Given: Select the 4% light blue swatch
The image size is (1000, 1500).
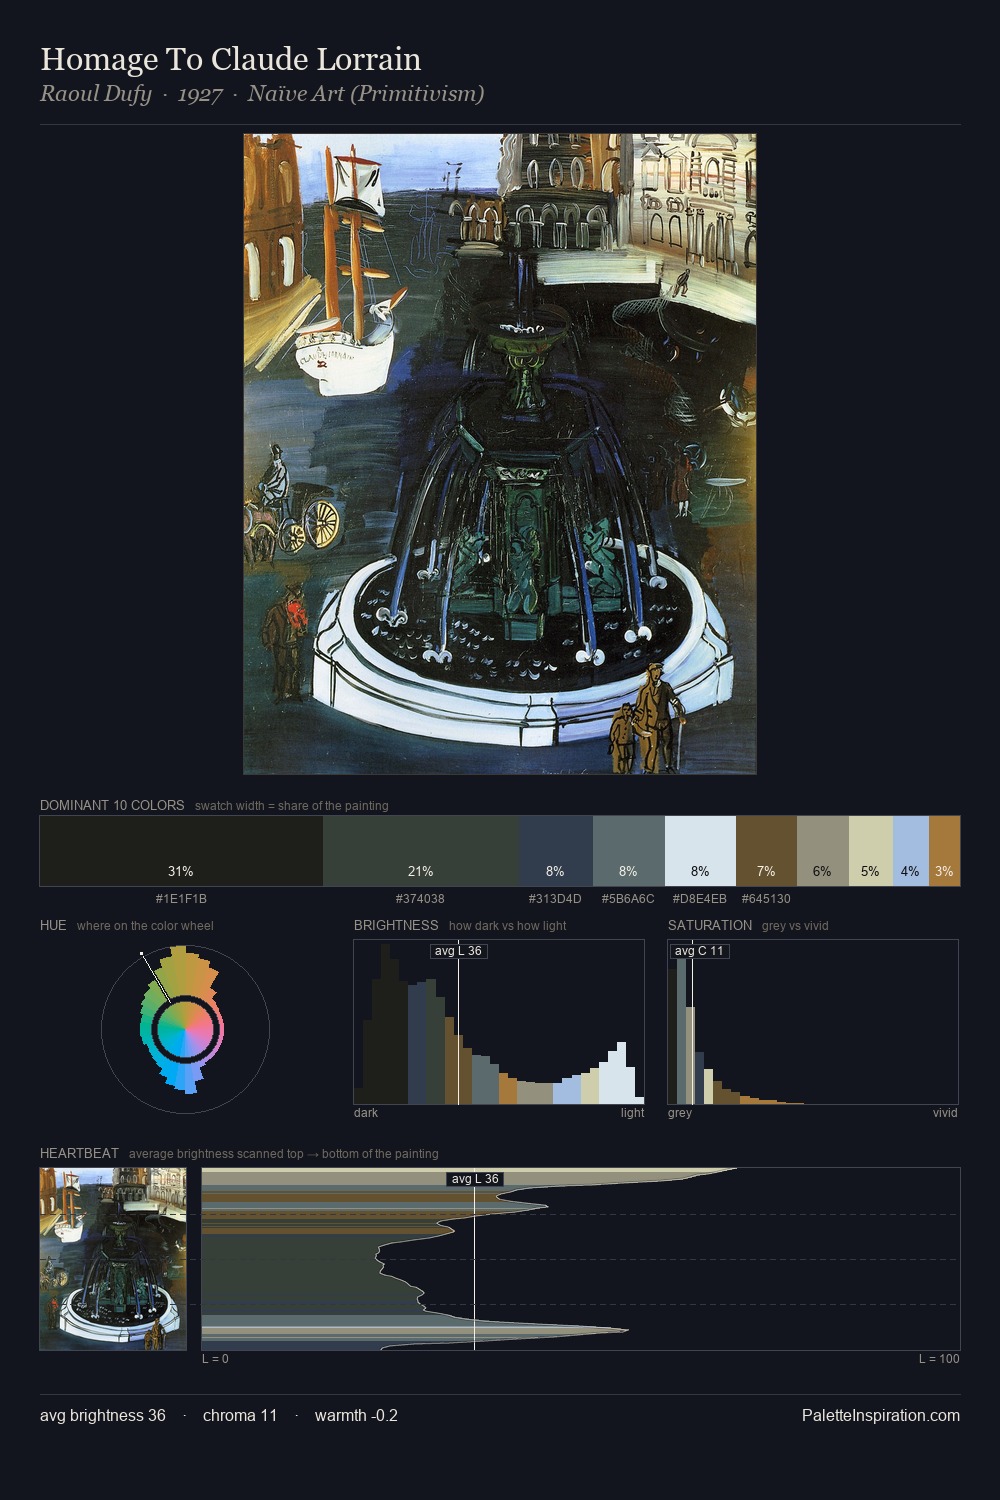Looking at the screenshot, I should 911,851.
